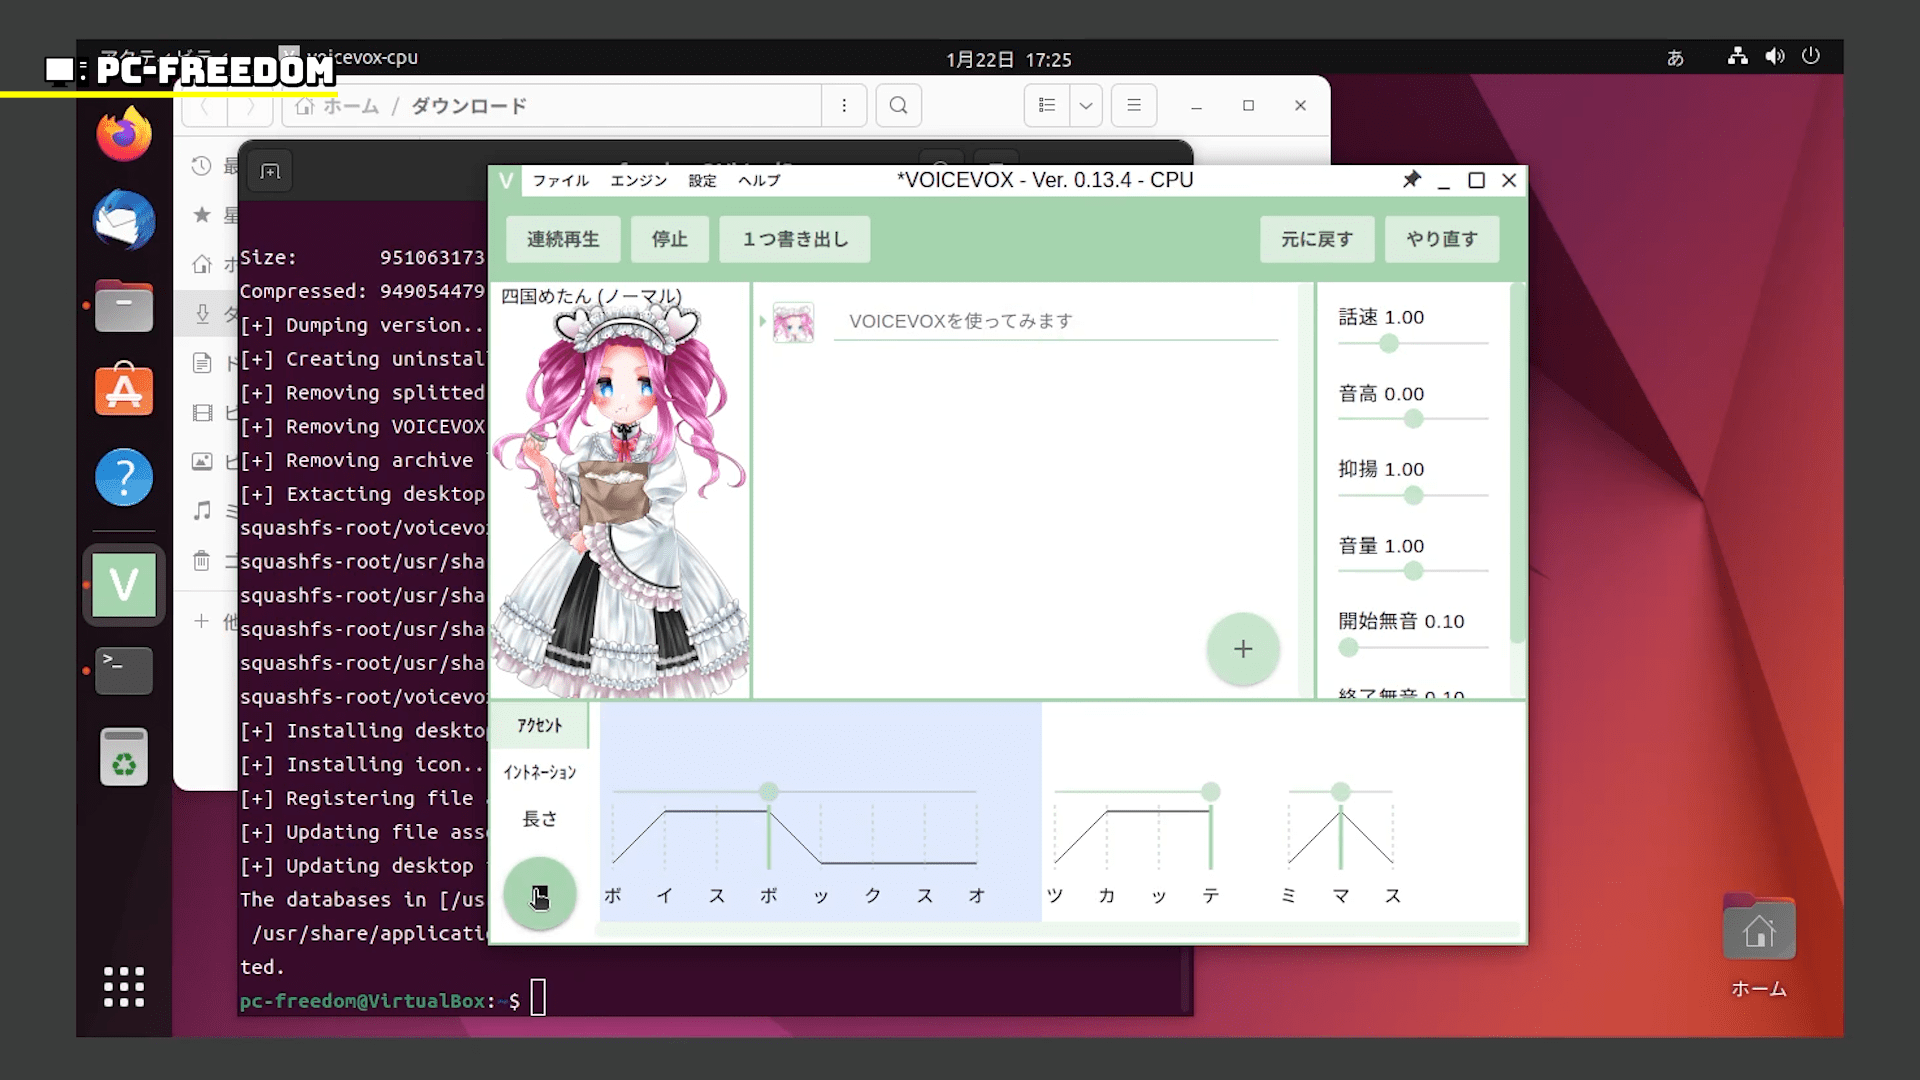Click the round play button in detail panel
This screenshot has width=1920, height=1080.
539,894
